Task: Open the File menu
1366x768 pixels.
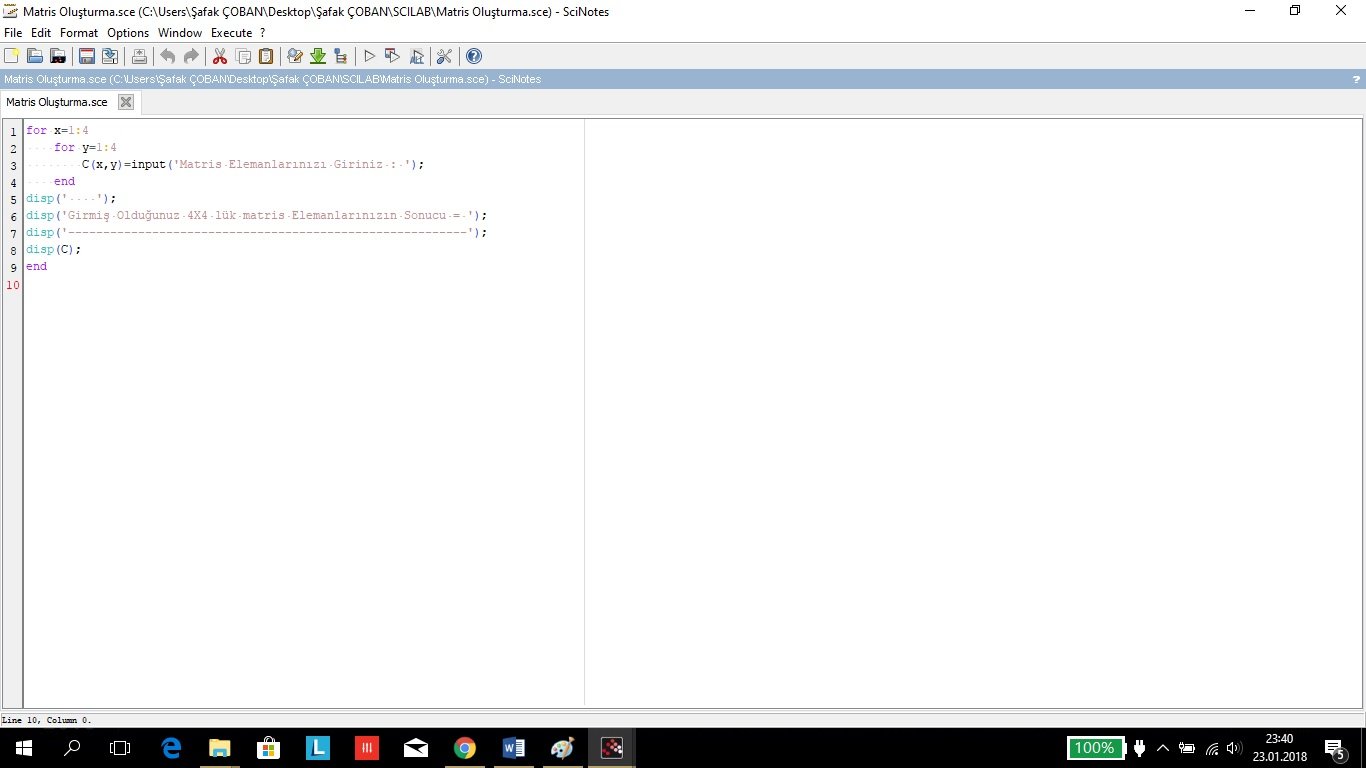Action: 13,33
